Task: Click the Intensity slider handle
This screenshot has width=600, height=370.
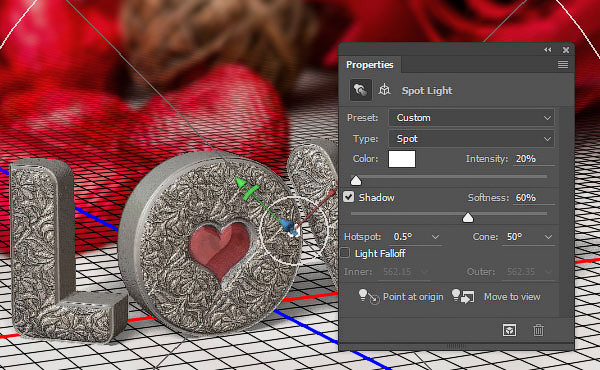Action: coord(356,180)
